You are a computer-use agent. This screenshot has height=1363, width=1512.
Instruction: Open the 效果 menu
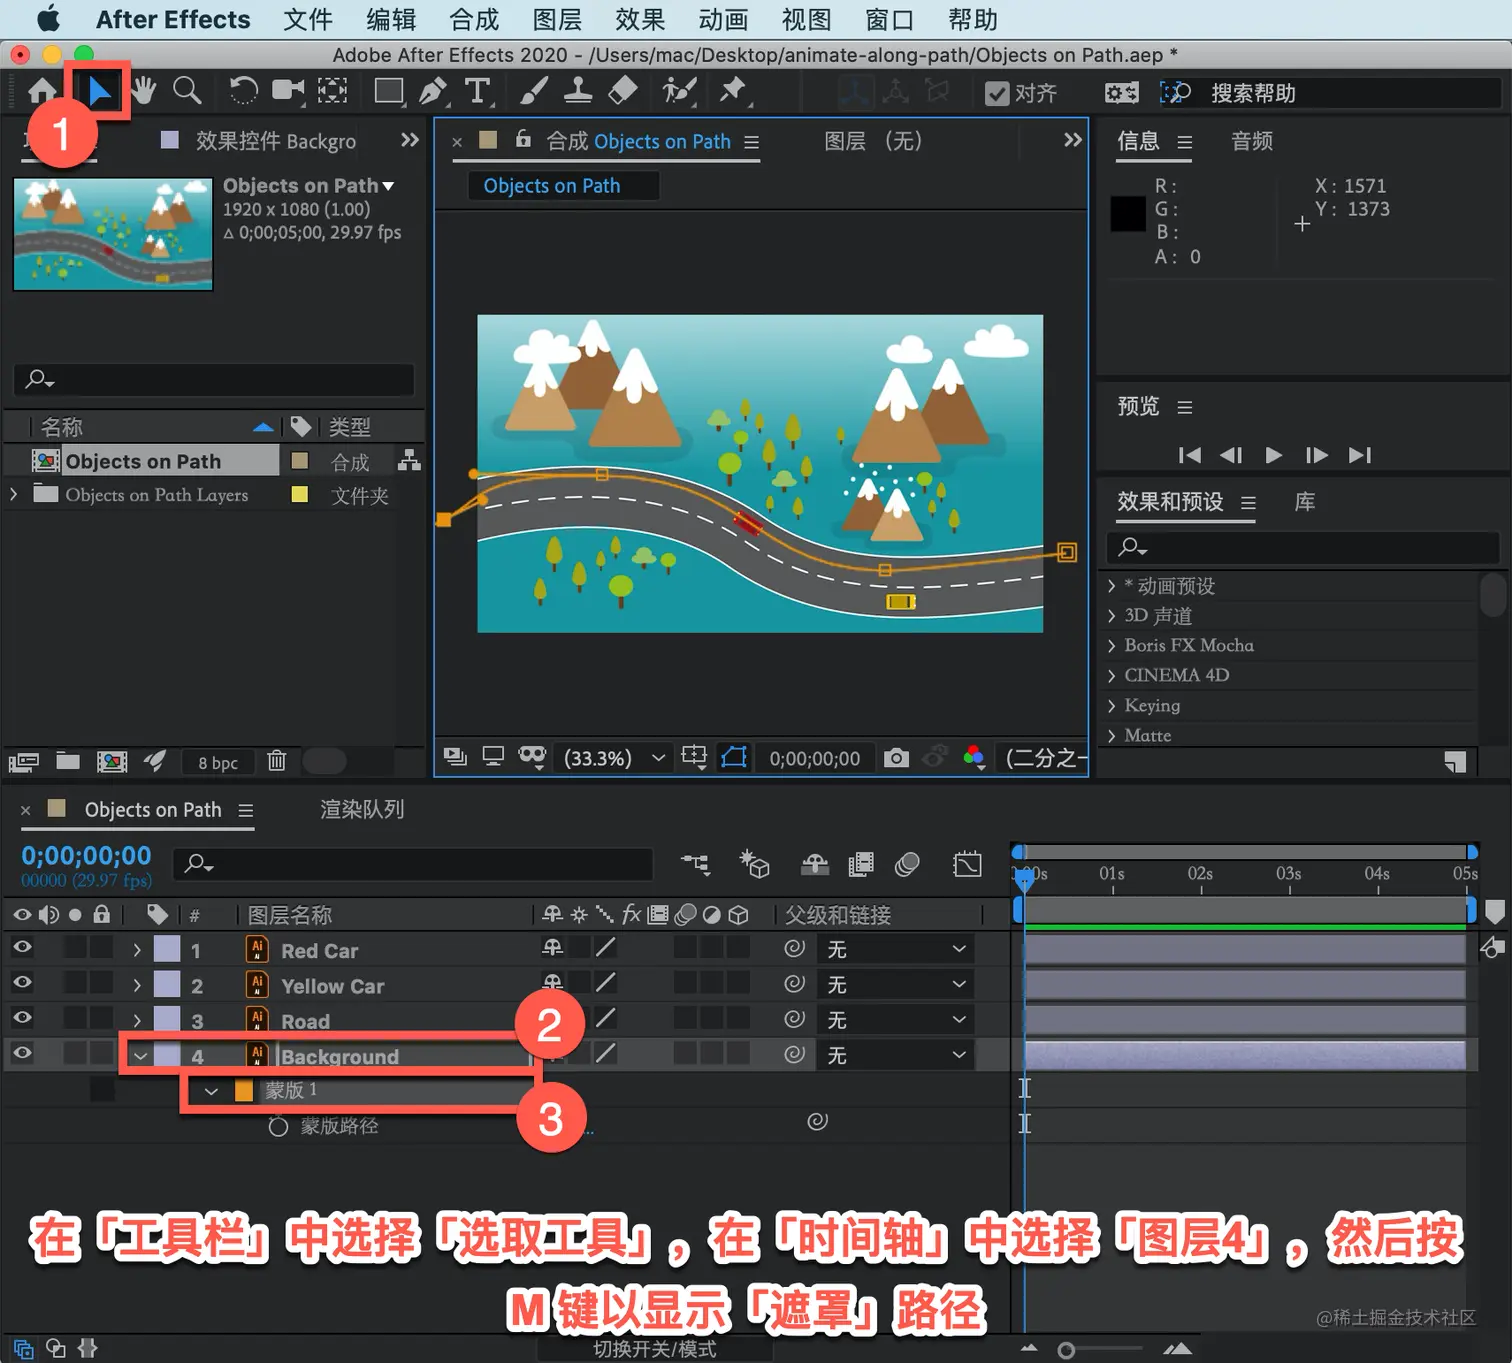click(640, 19)
